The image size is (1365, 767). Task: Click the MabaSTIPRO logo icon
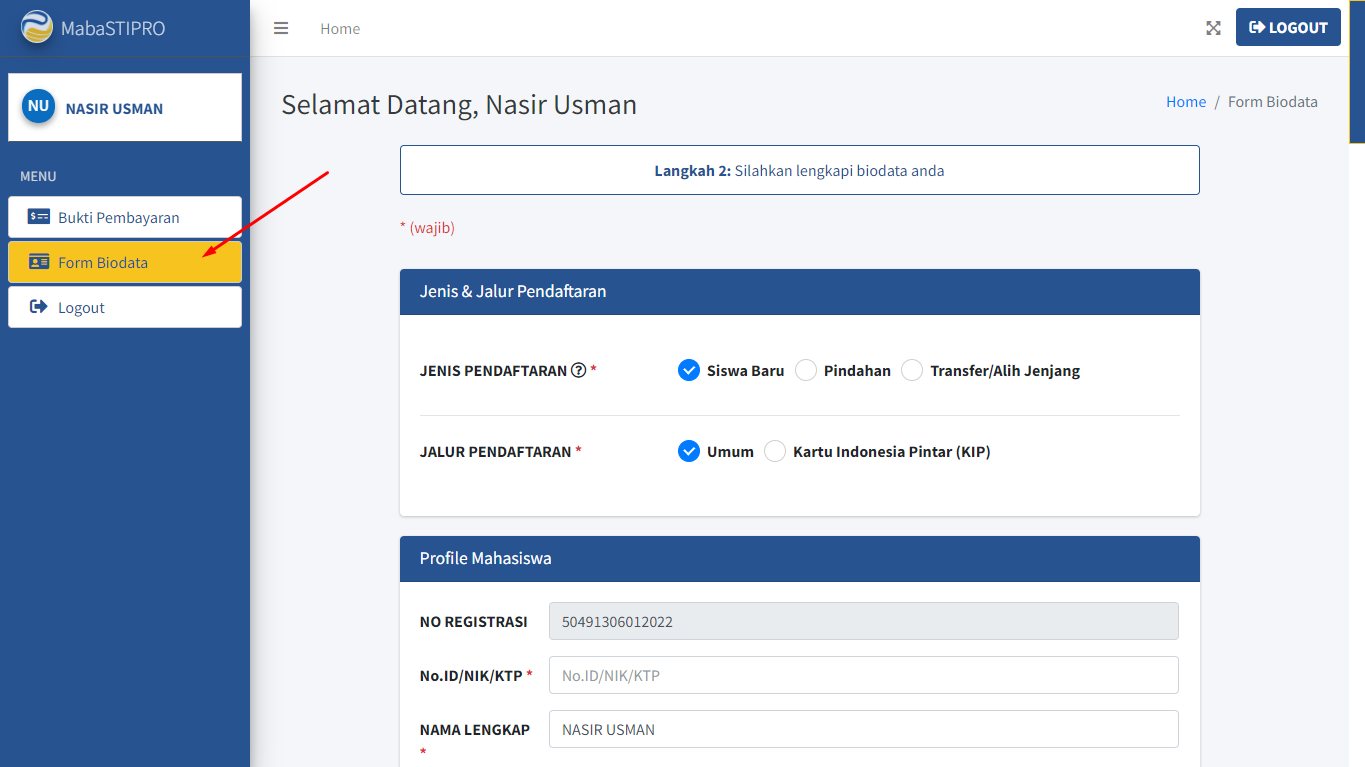tap(37, 27)
